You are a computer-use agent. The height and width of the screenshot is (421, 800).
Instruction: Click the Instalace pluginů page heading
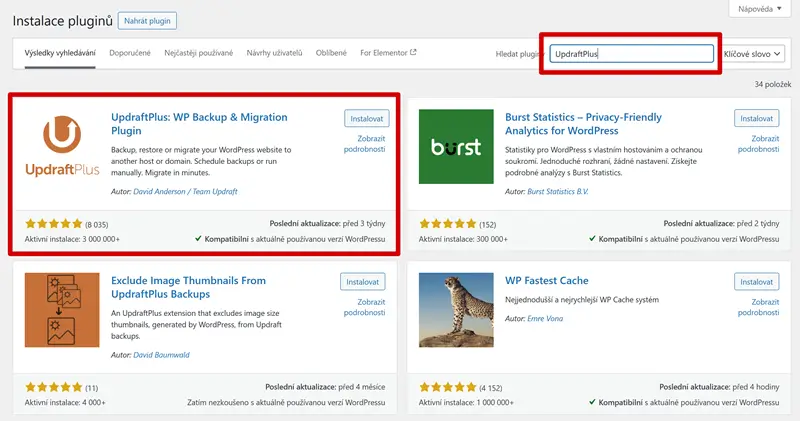point(62,21)
